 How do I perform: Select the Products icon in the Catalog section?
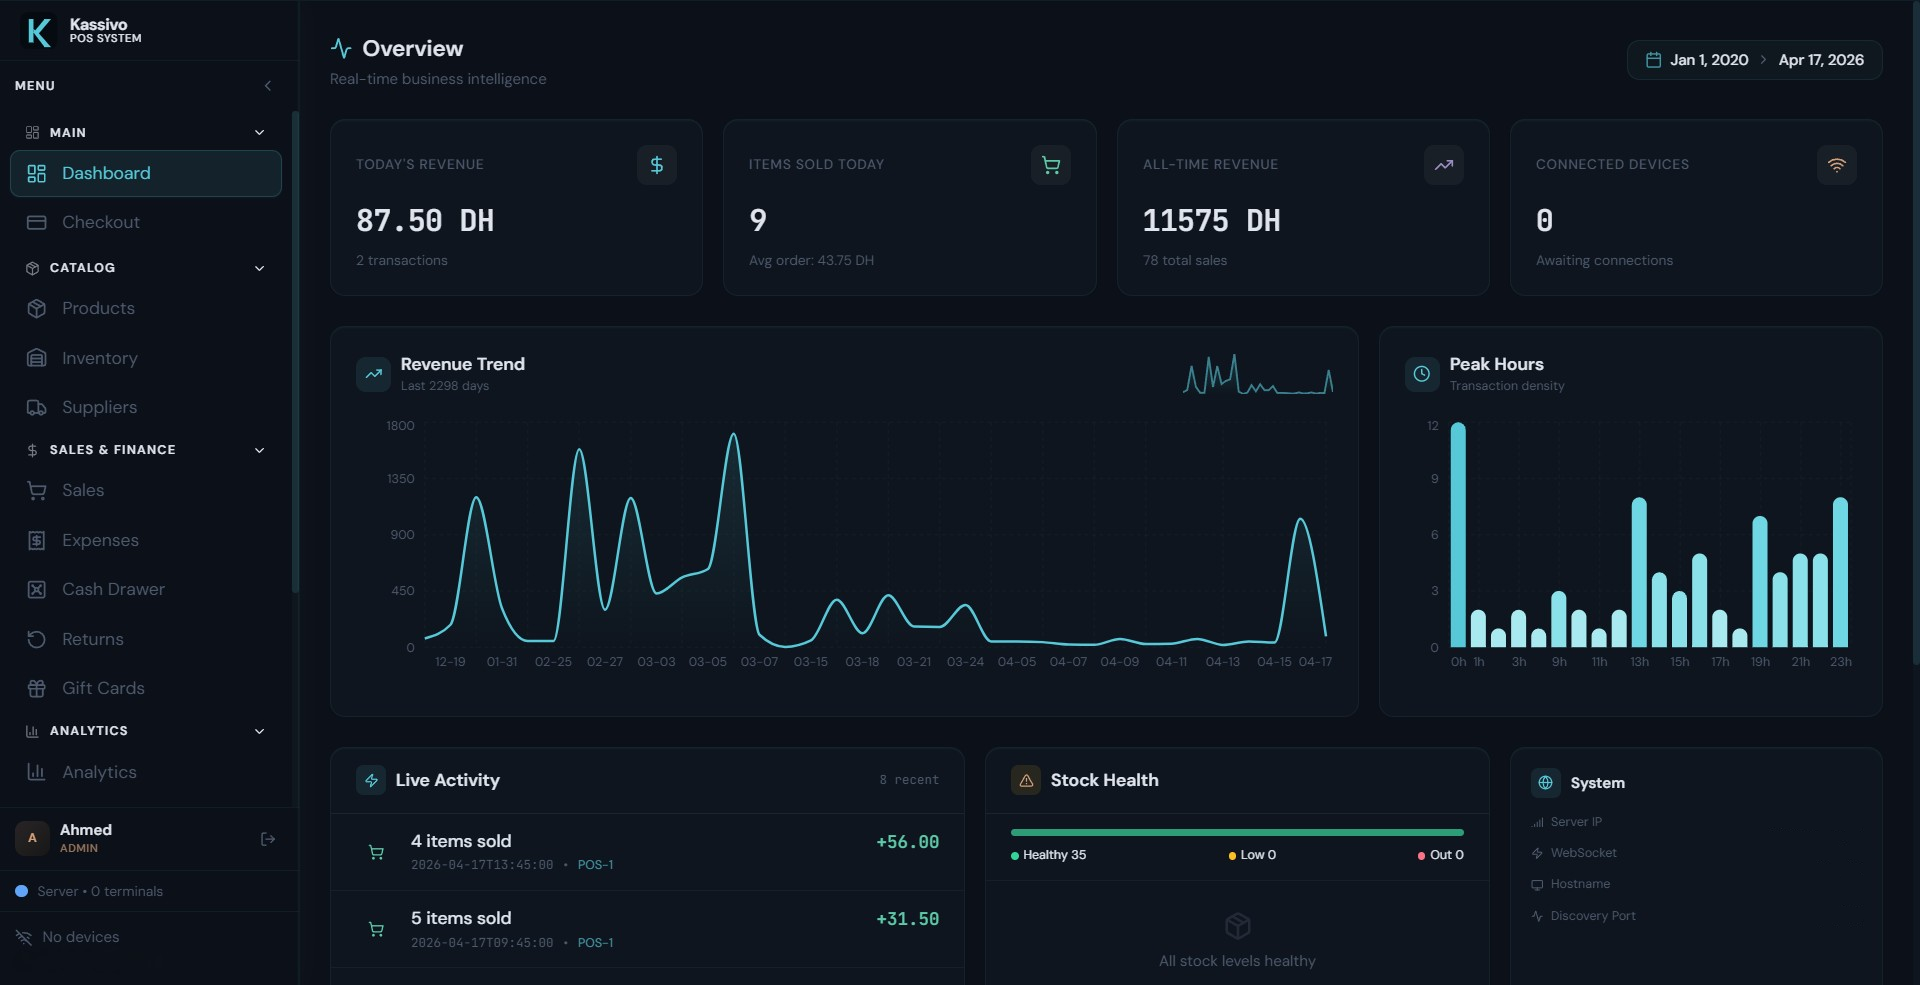[x=36, y=308]
